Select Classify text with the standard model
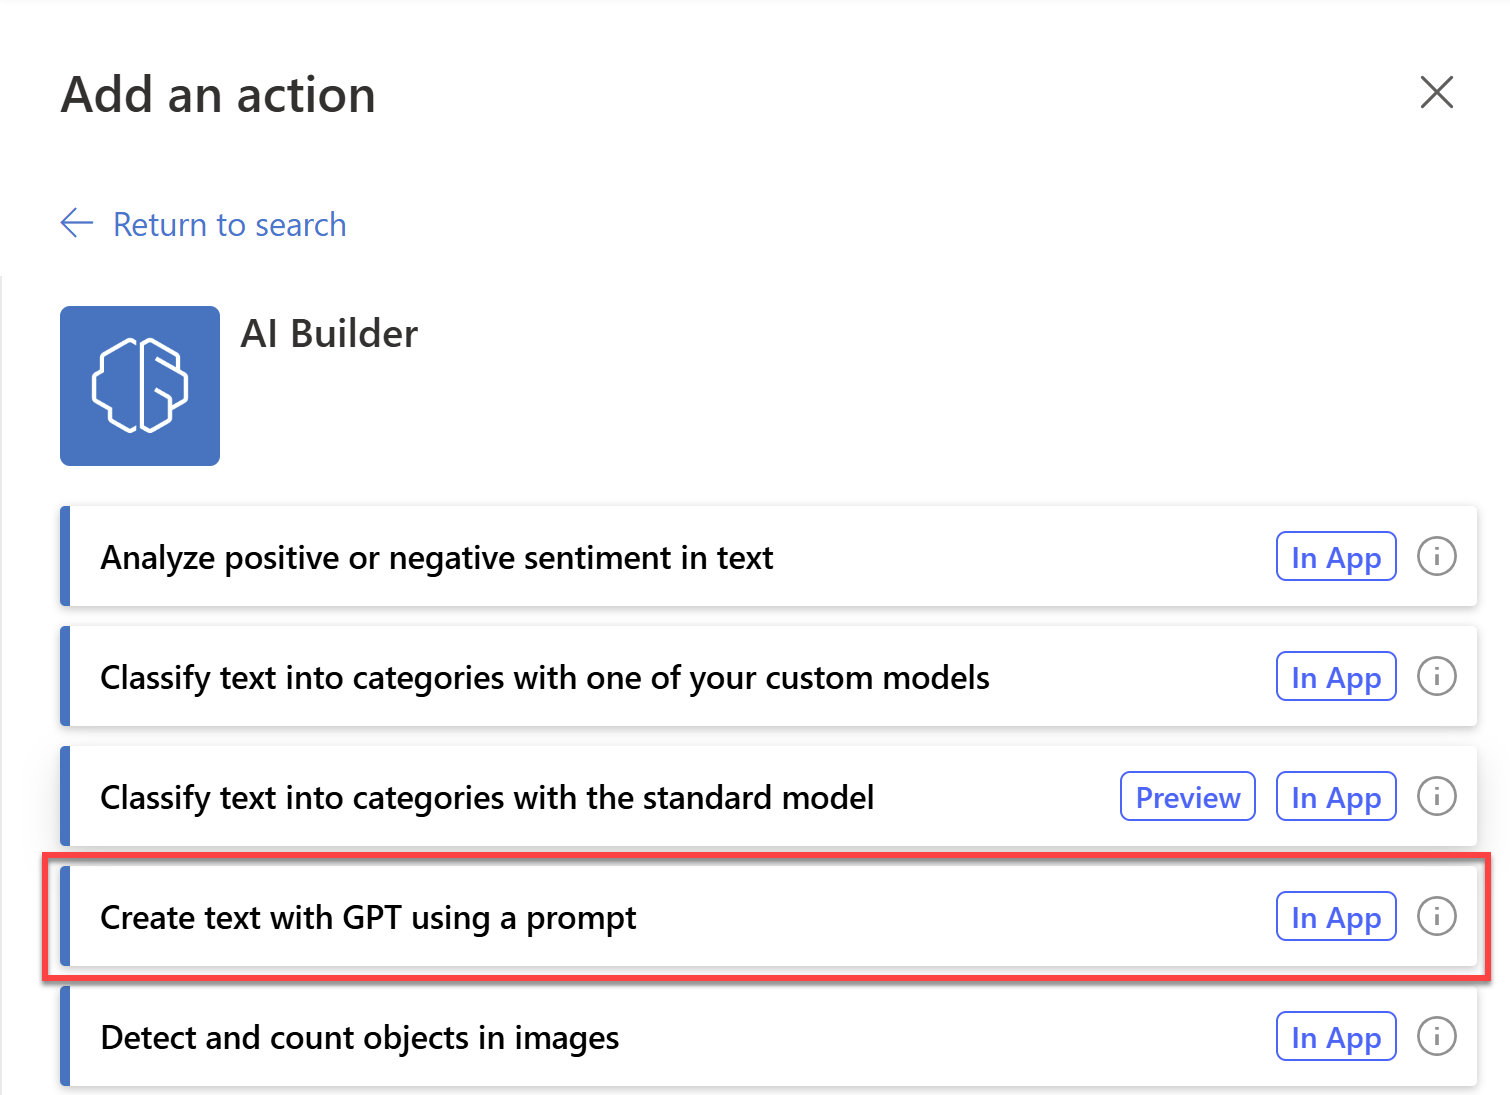The height and width of the screenshot is (1095, 1510). pos(486,797)
